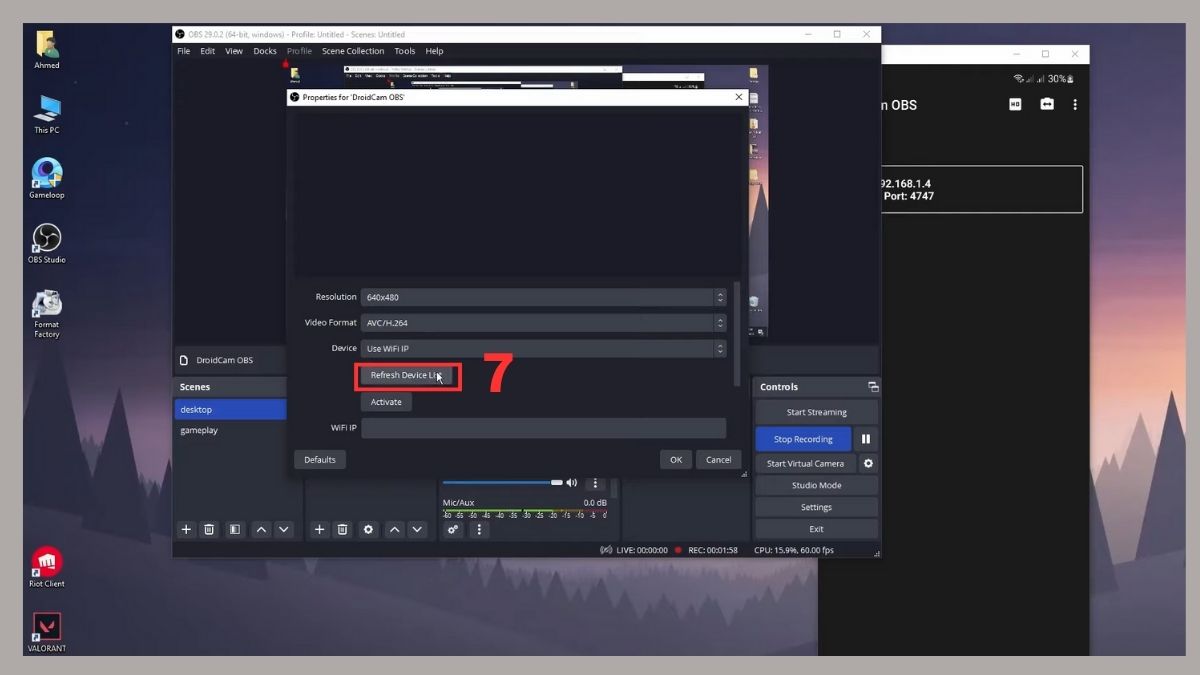Open VALORANT desktop shortcut

[x=47, y=632]
